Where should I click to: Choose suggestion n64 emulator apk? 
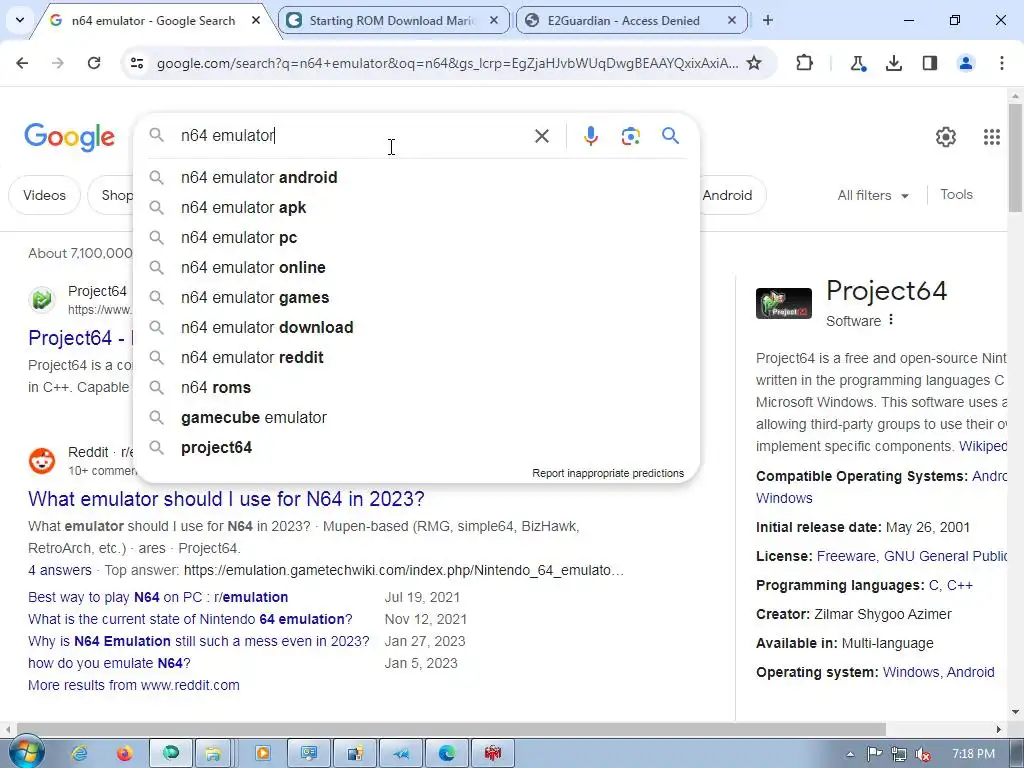416,208
